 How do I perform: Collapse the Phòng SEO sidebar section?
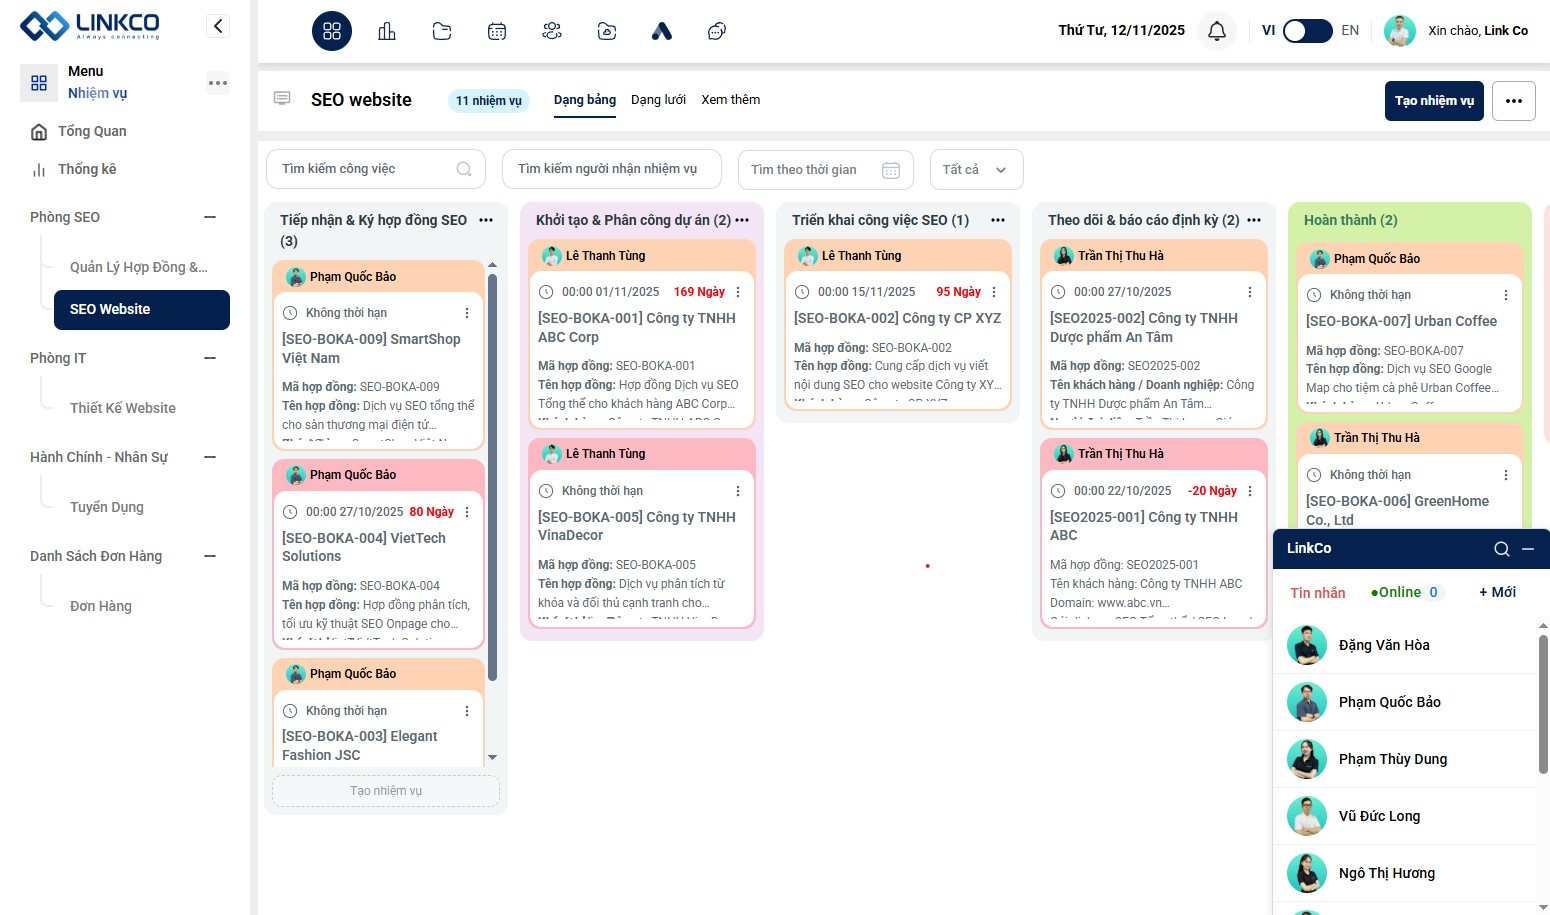(210, 217)
